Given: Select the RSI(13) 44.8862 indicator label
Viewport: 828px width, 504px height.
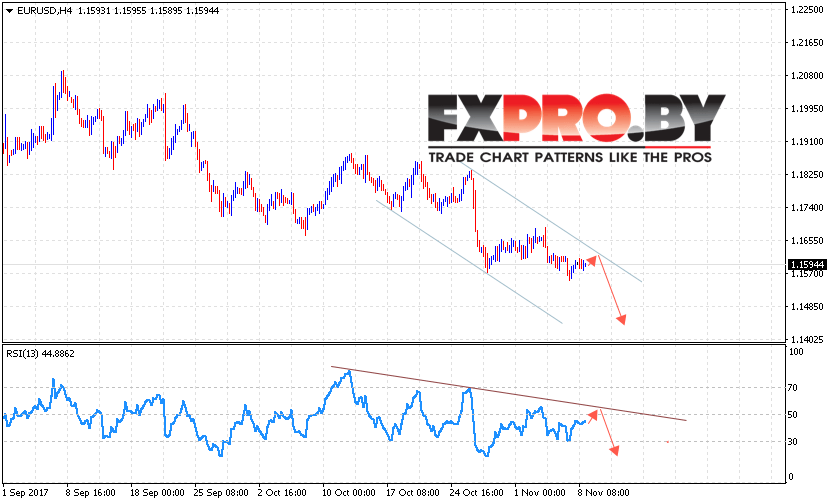Looking at the screenshot, I should pos(40,353).
